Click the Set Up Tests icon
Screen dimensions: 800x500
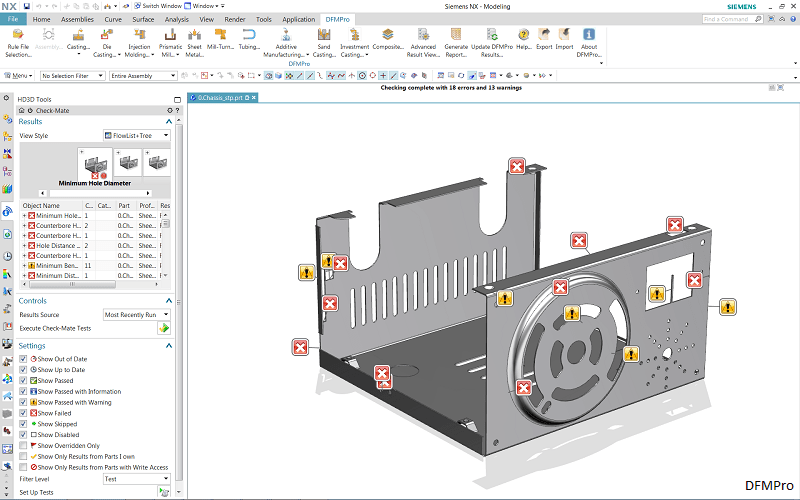pos(164,492)
